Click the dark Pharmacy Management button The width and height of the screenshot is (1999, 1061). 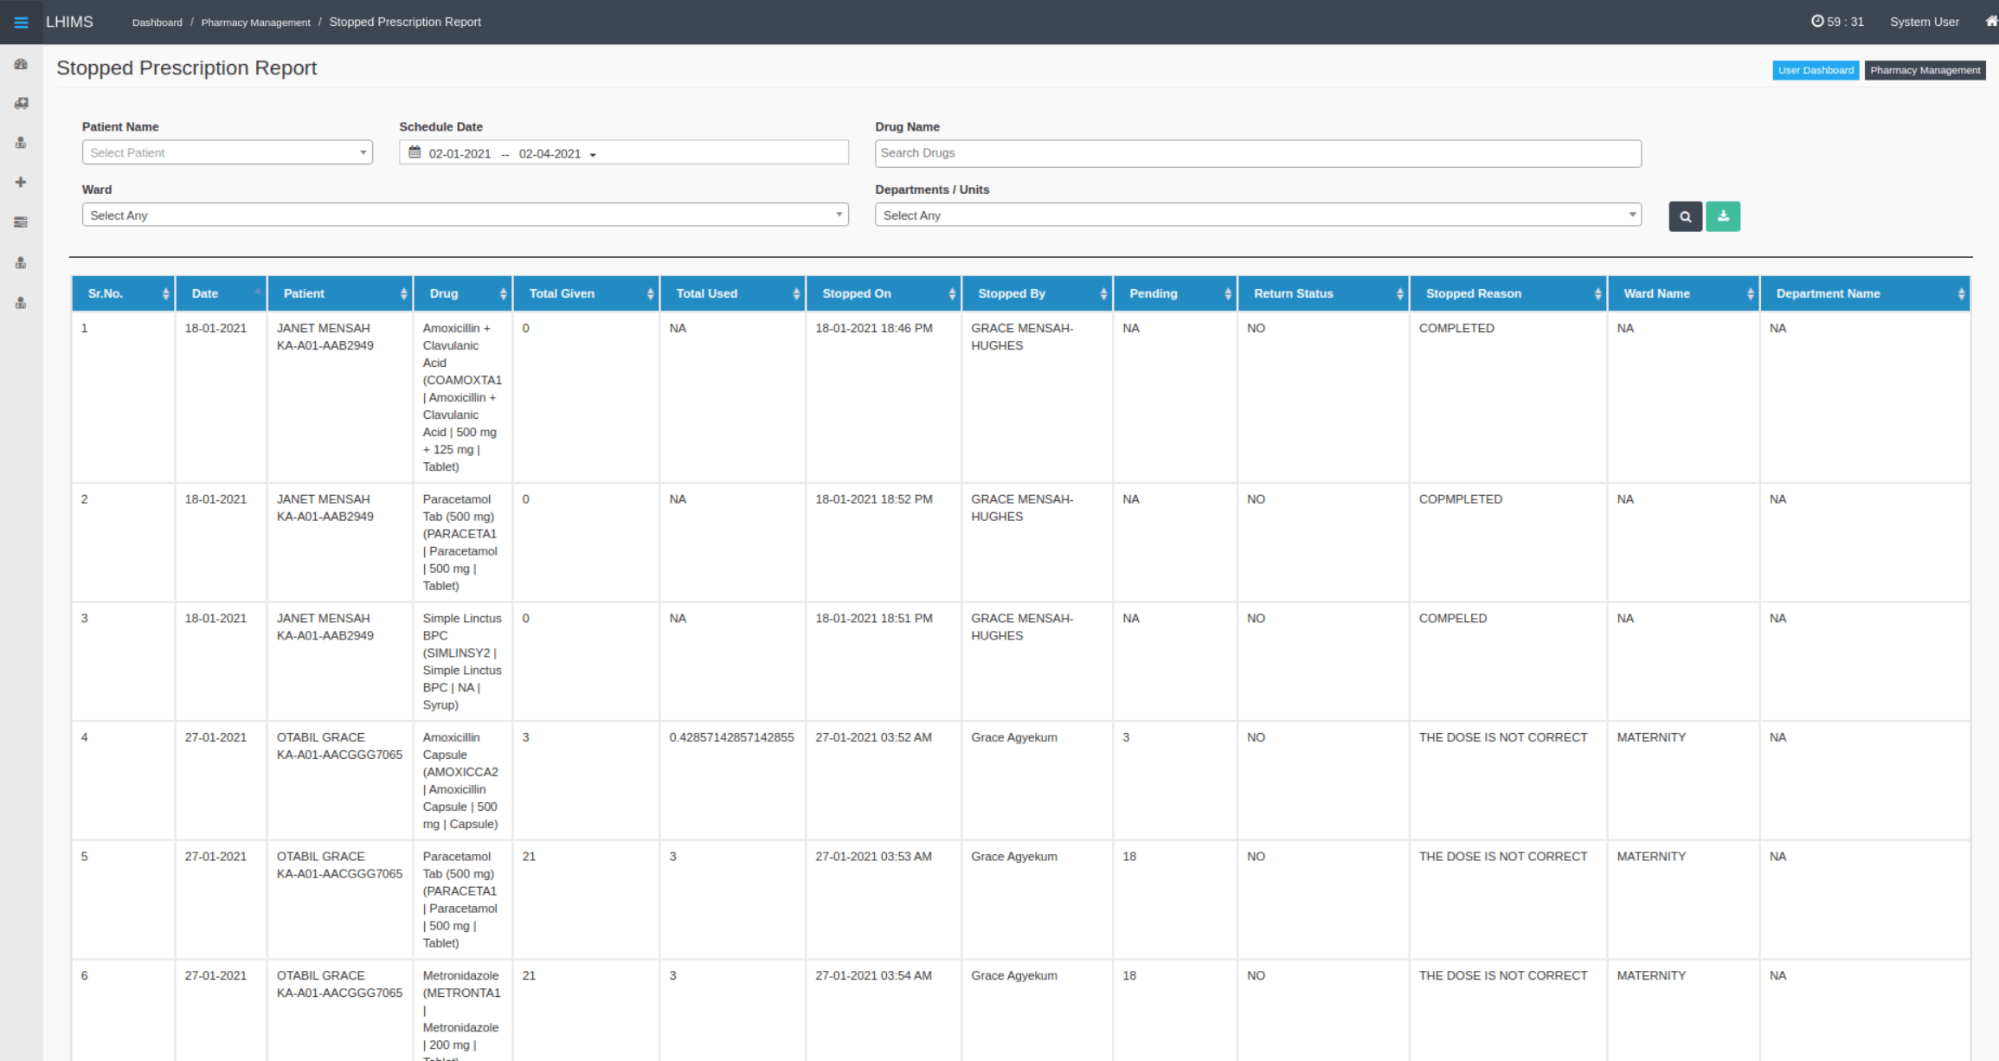(1924, 70)
